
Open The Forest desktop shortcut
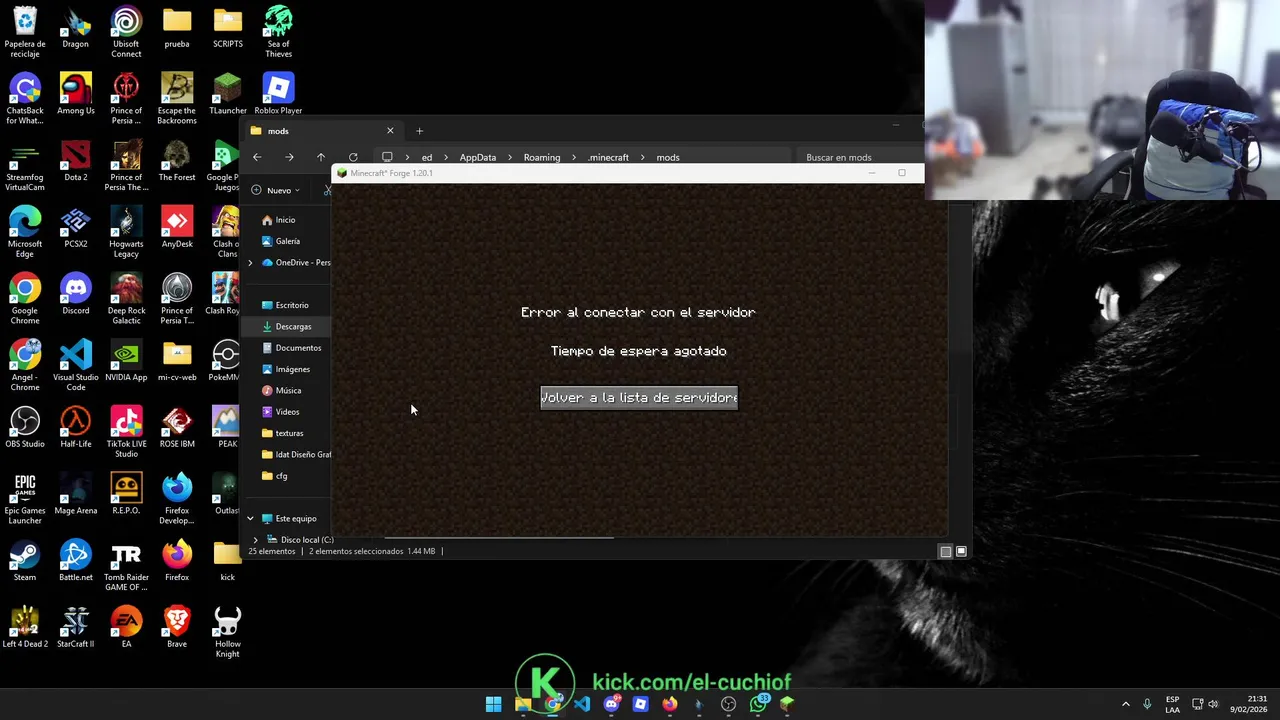[177, 161]
